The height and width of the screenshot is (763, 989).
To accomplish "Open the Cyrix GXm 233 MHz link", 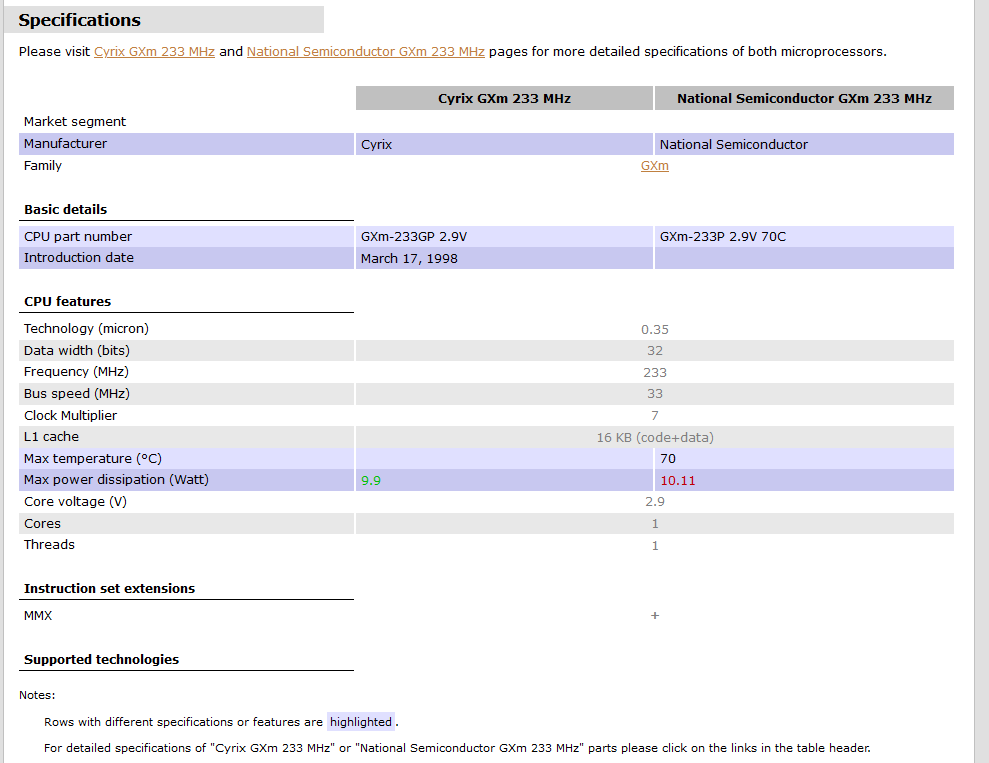I will pyautogui.click(x=155, y=52).
